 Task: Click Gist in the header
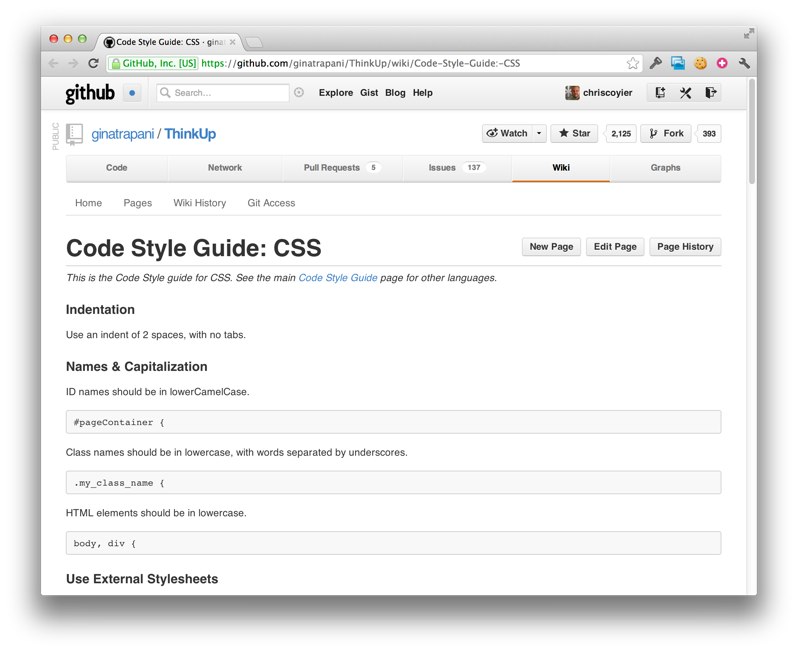tap(369, 93)
